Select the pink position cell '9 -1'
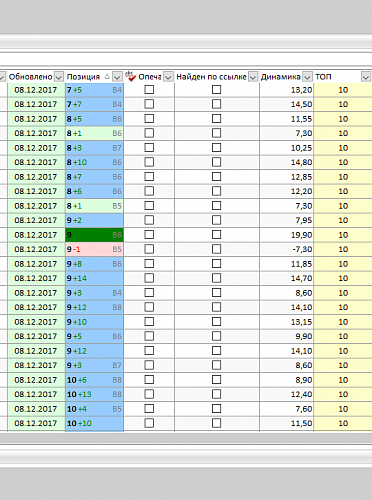The height and width of the screenshot is (500, 372). pyautogui.click(x=94, y=249)
